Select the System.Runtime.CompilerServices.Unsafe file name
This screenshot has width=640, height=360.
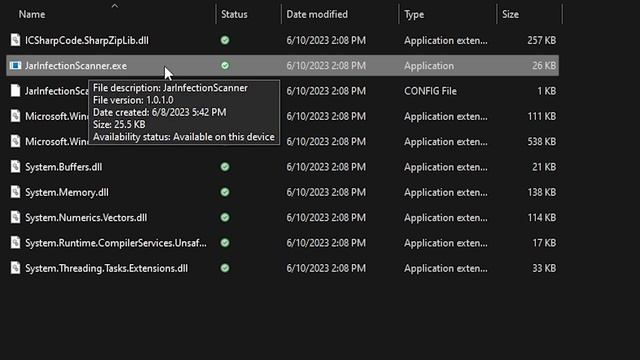point(116,243)
